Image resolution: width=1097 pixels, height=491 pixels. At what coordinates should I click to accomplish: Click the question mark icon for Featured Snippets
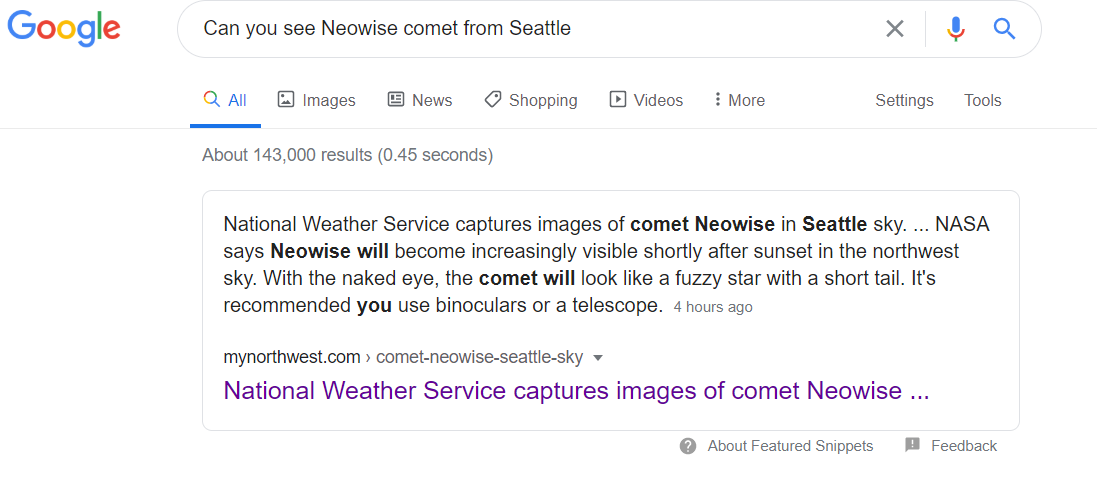pyautogui.click(x=688, y=446)
